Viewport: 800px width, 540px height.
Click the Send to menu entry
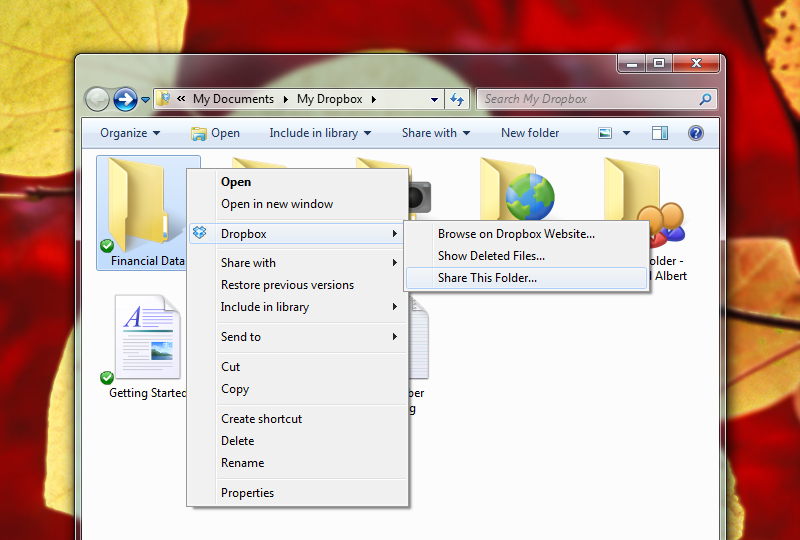click(298, 337)
